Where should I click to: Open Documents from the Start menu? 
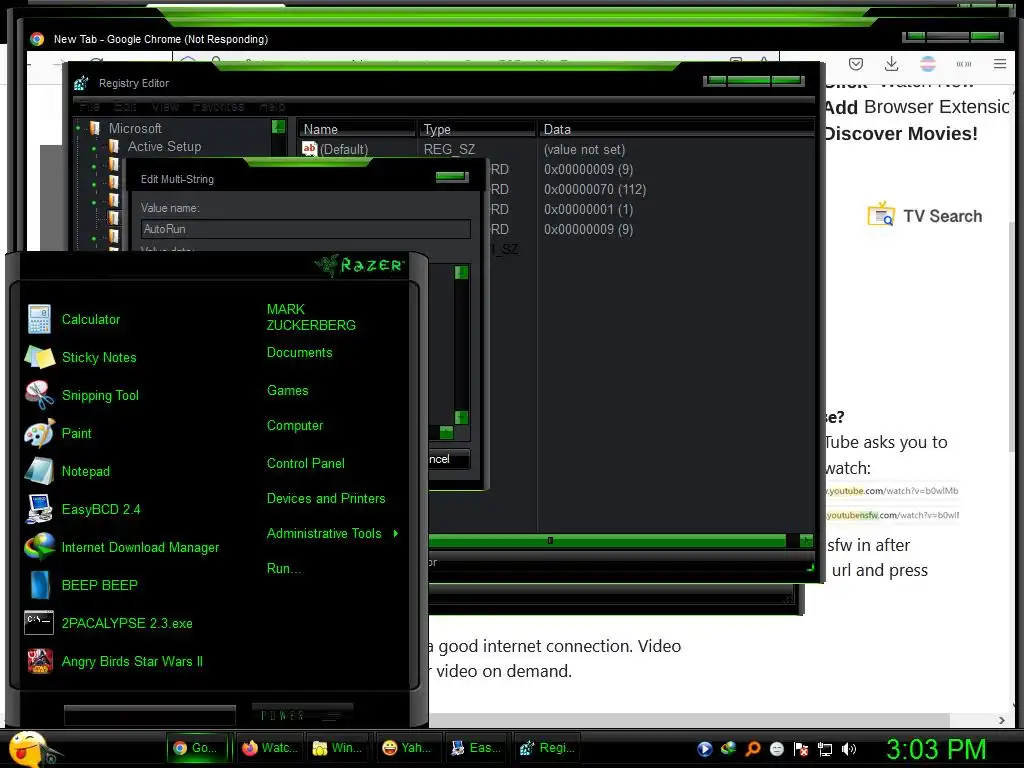pyautogui.click(x=300, y=353)
